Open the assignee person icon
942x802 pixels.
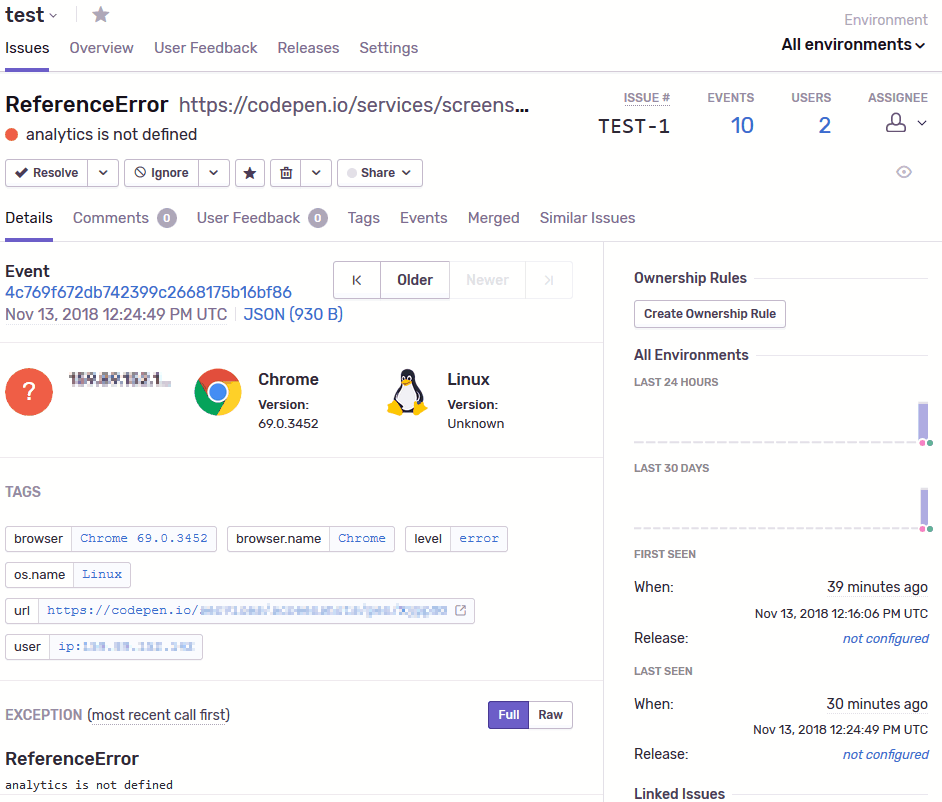[x=897, y=123]
